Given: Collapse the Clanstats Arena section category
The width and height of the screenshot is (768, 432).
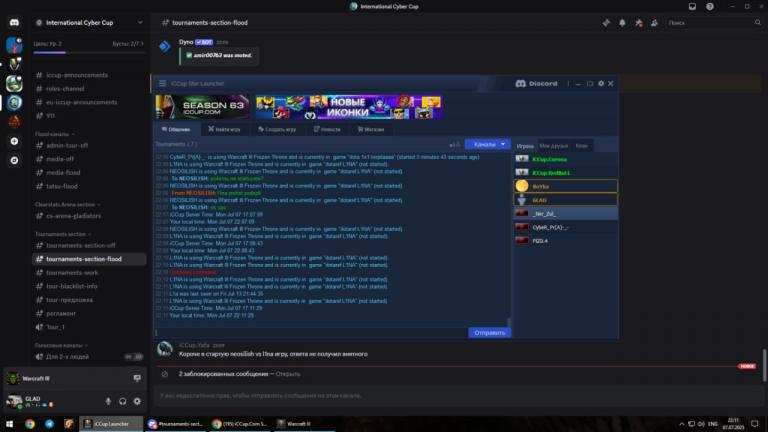Looking at the screenshot, I should pyautogui.click(x=67, y=204).
